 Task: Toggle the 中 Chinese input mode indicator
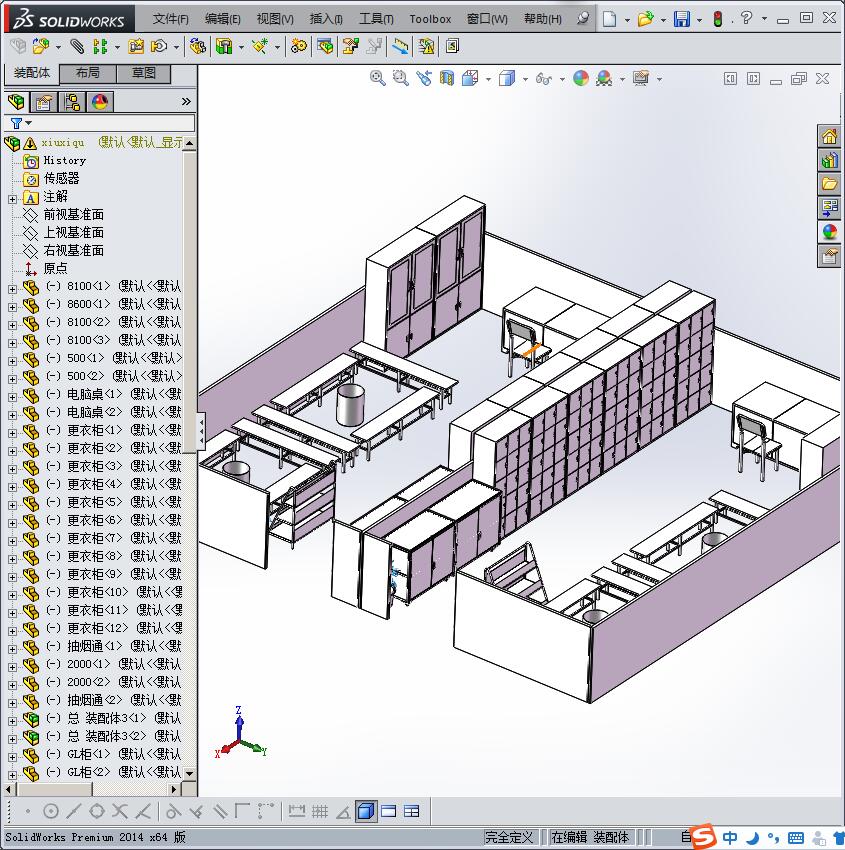coord(730,838)
